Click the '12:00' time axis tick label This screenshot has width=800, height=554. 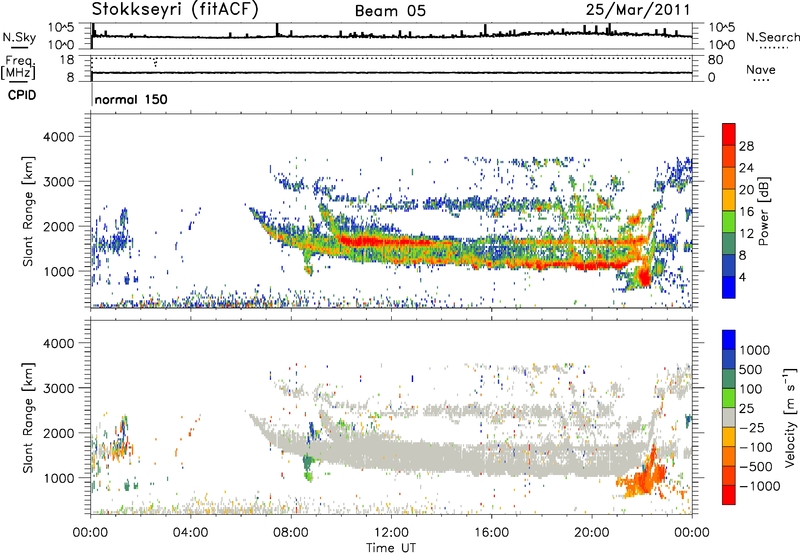[391, 532]
